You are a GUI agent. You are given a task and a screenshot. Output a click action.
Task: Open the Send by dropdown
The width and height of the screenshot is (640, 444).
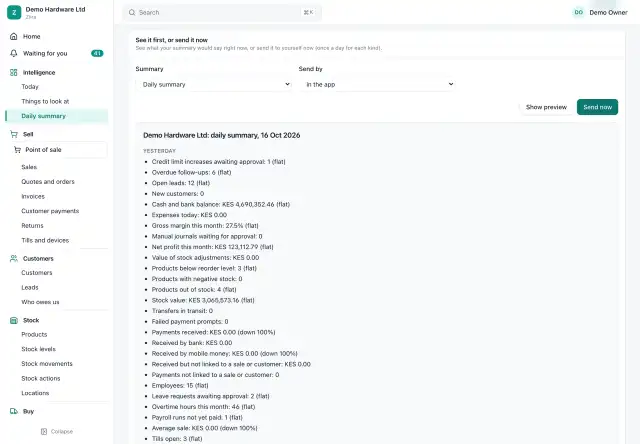tap(377, 84)
